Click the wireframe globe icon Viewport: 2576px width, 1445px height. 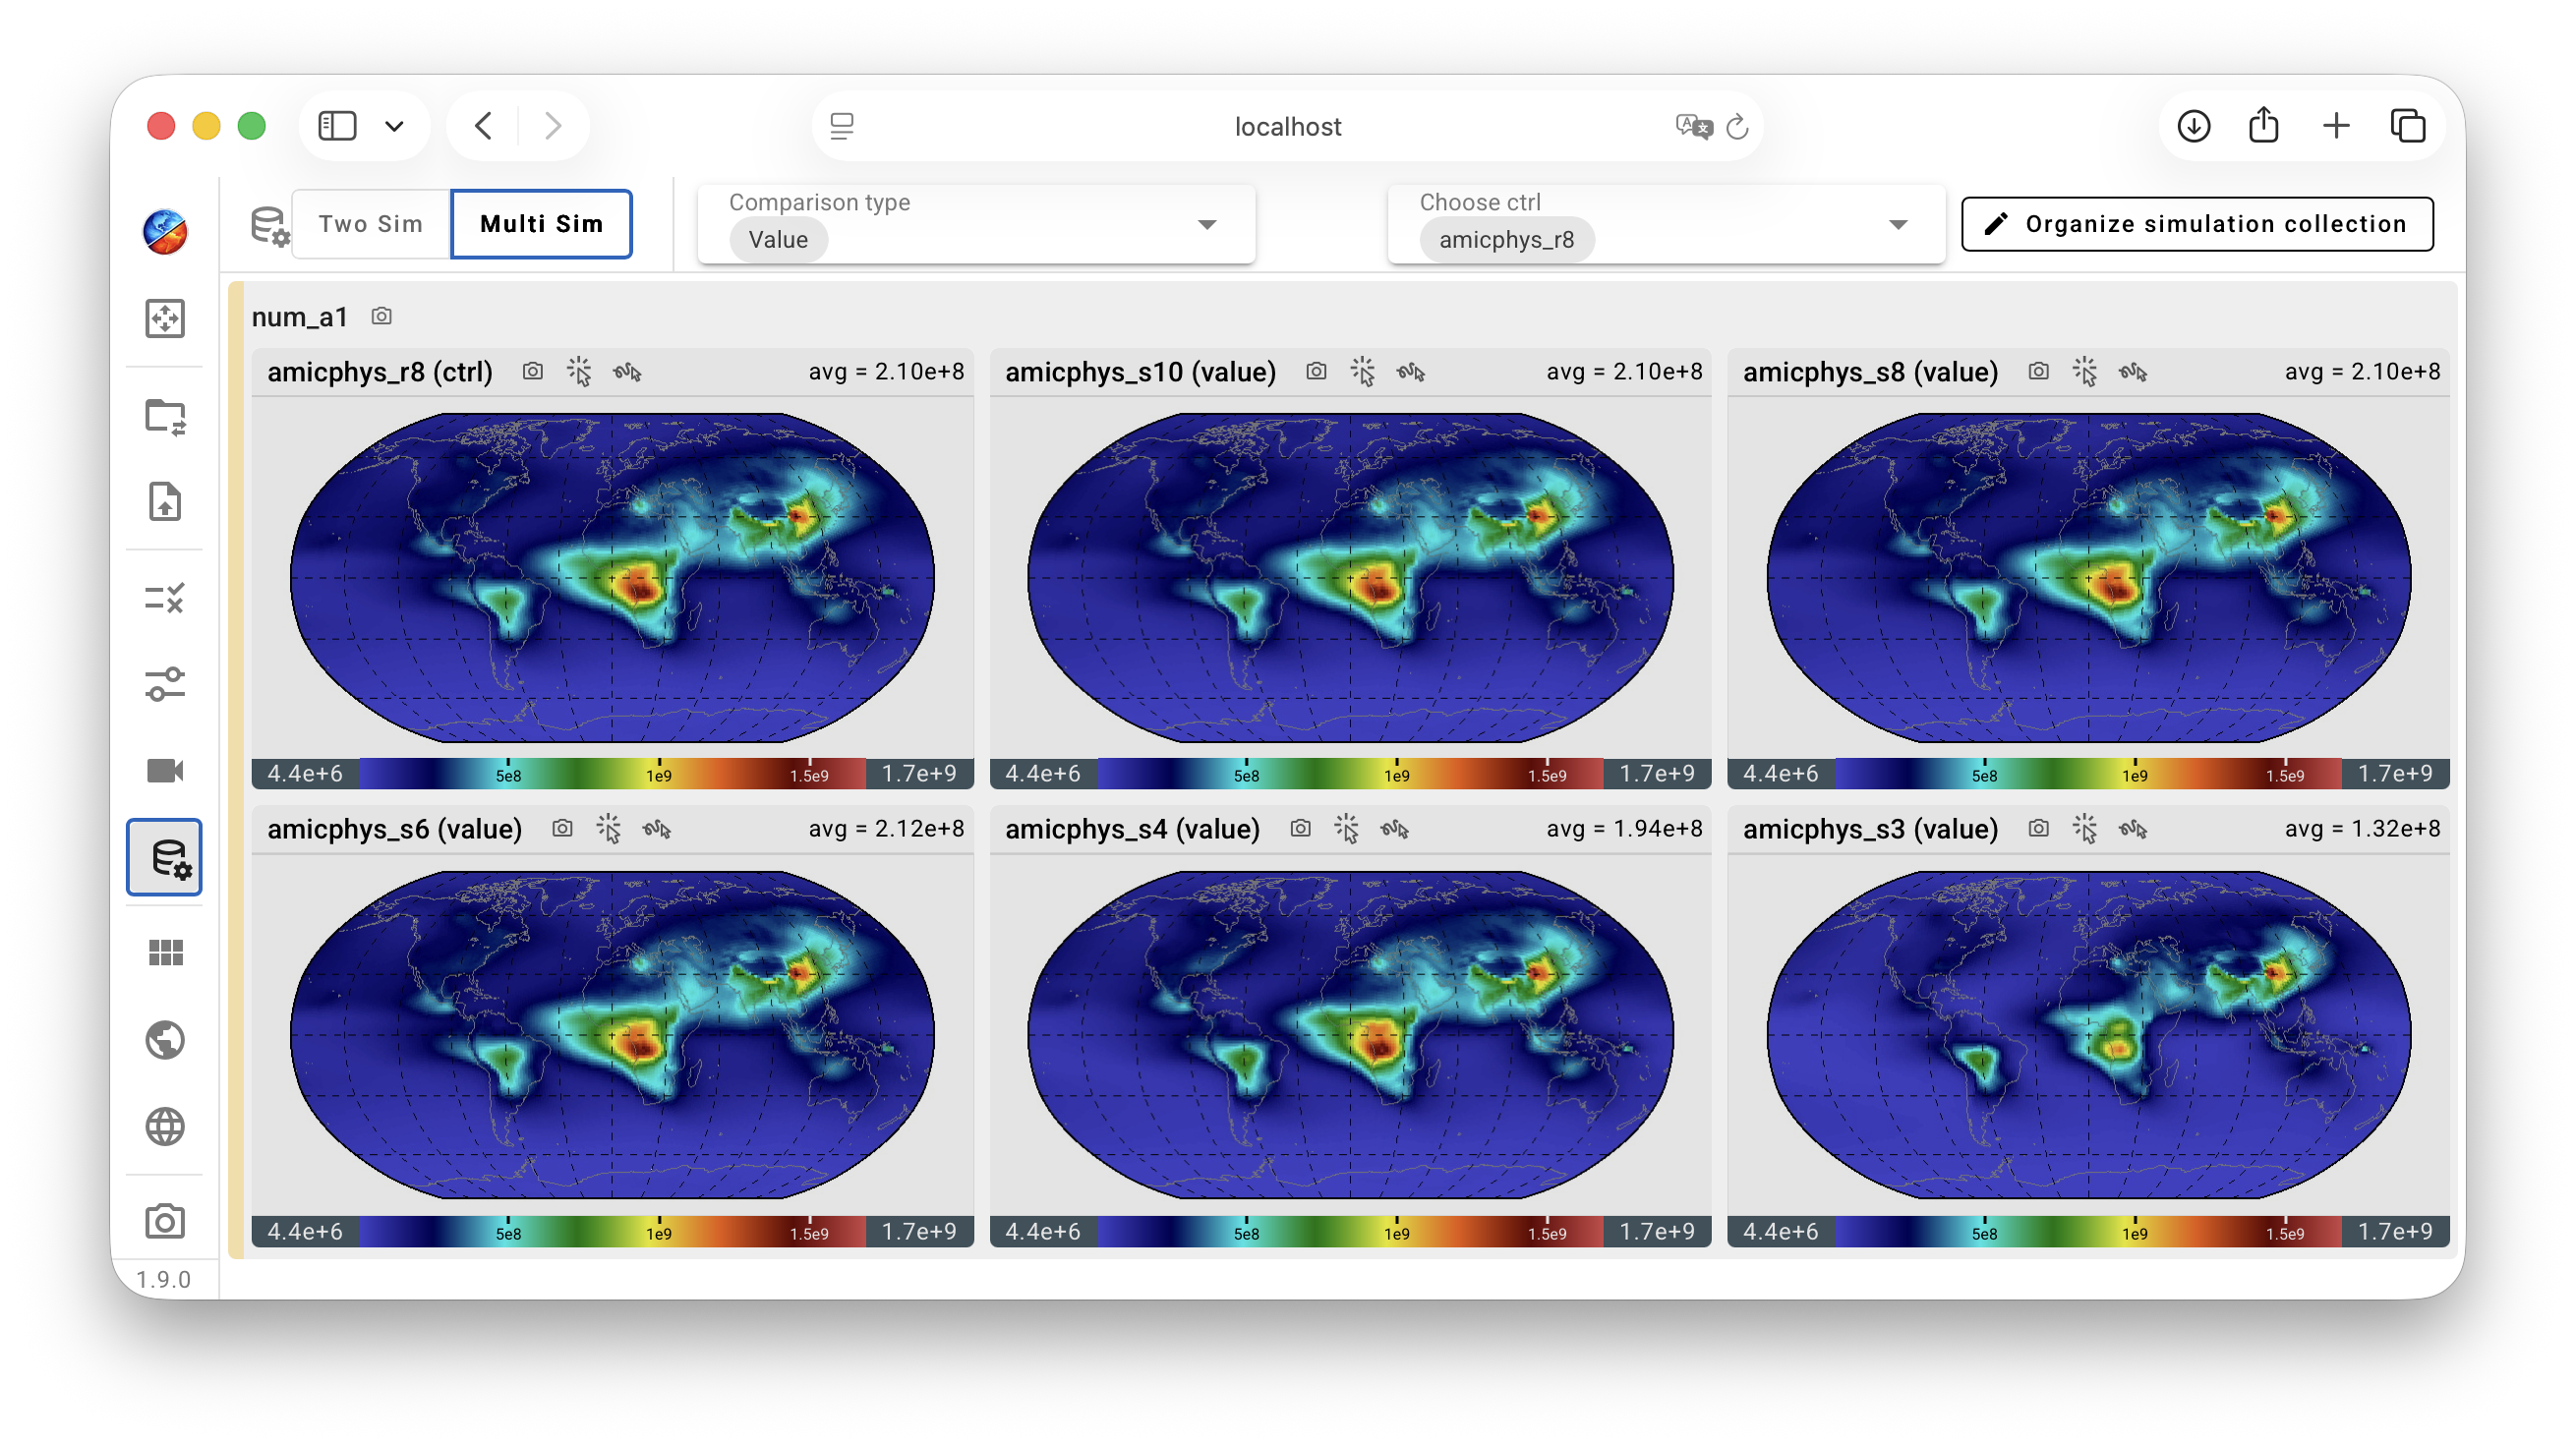coord(165,1127)
